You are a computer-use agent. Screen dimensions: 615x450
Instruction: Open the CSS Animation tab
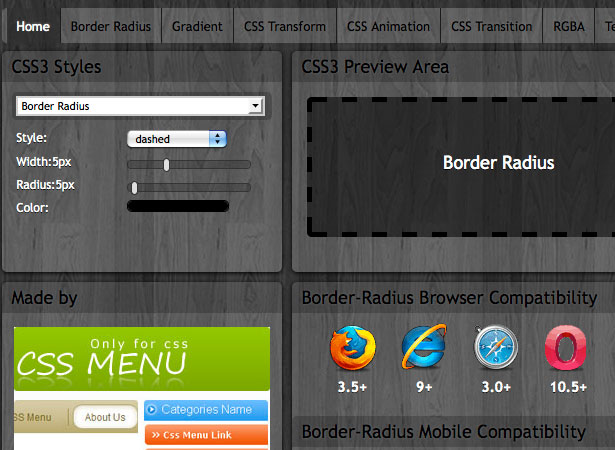[388, 26]
